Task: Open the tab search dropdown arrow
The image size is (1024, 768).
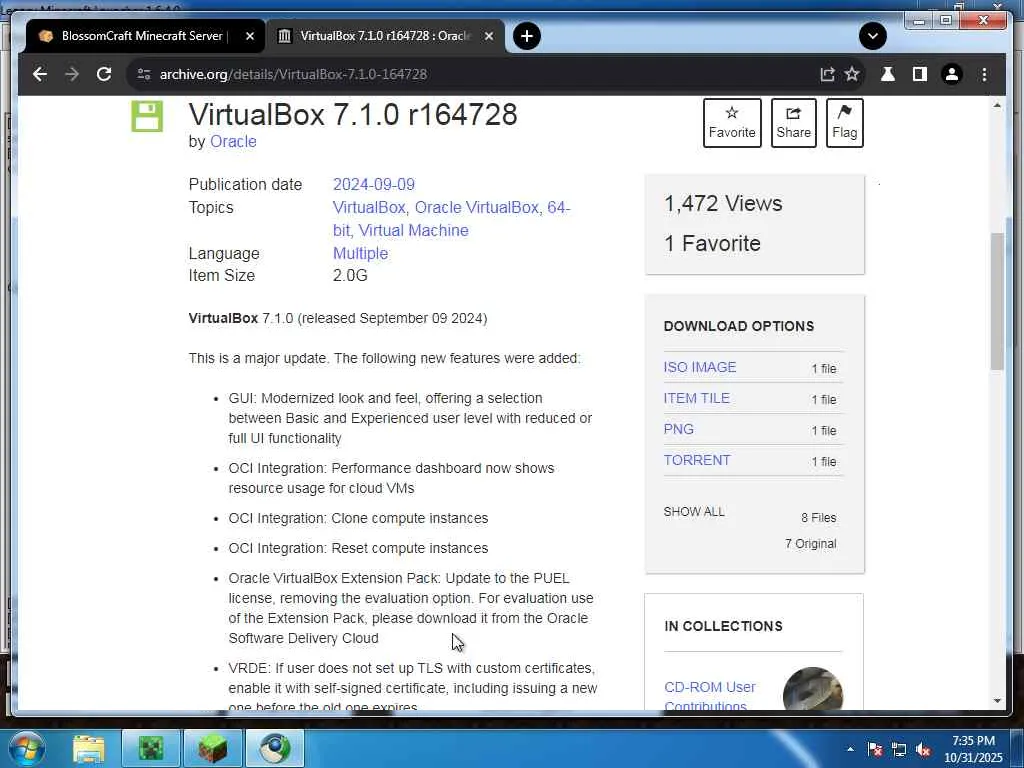Action: tap(873, 36)
